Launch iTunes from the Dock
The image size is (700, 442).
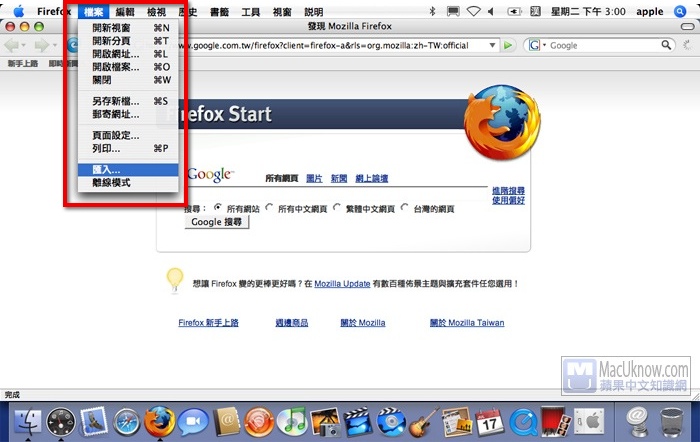click(292, 422)
